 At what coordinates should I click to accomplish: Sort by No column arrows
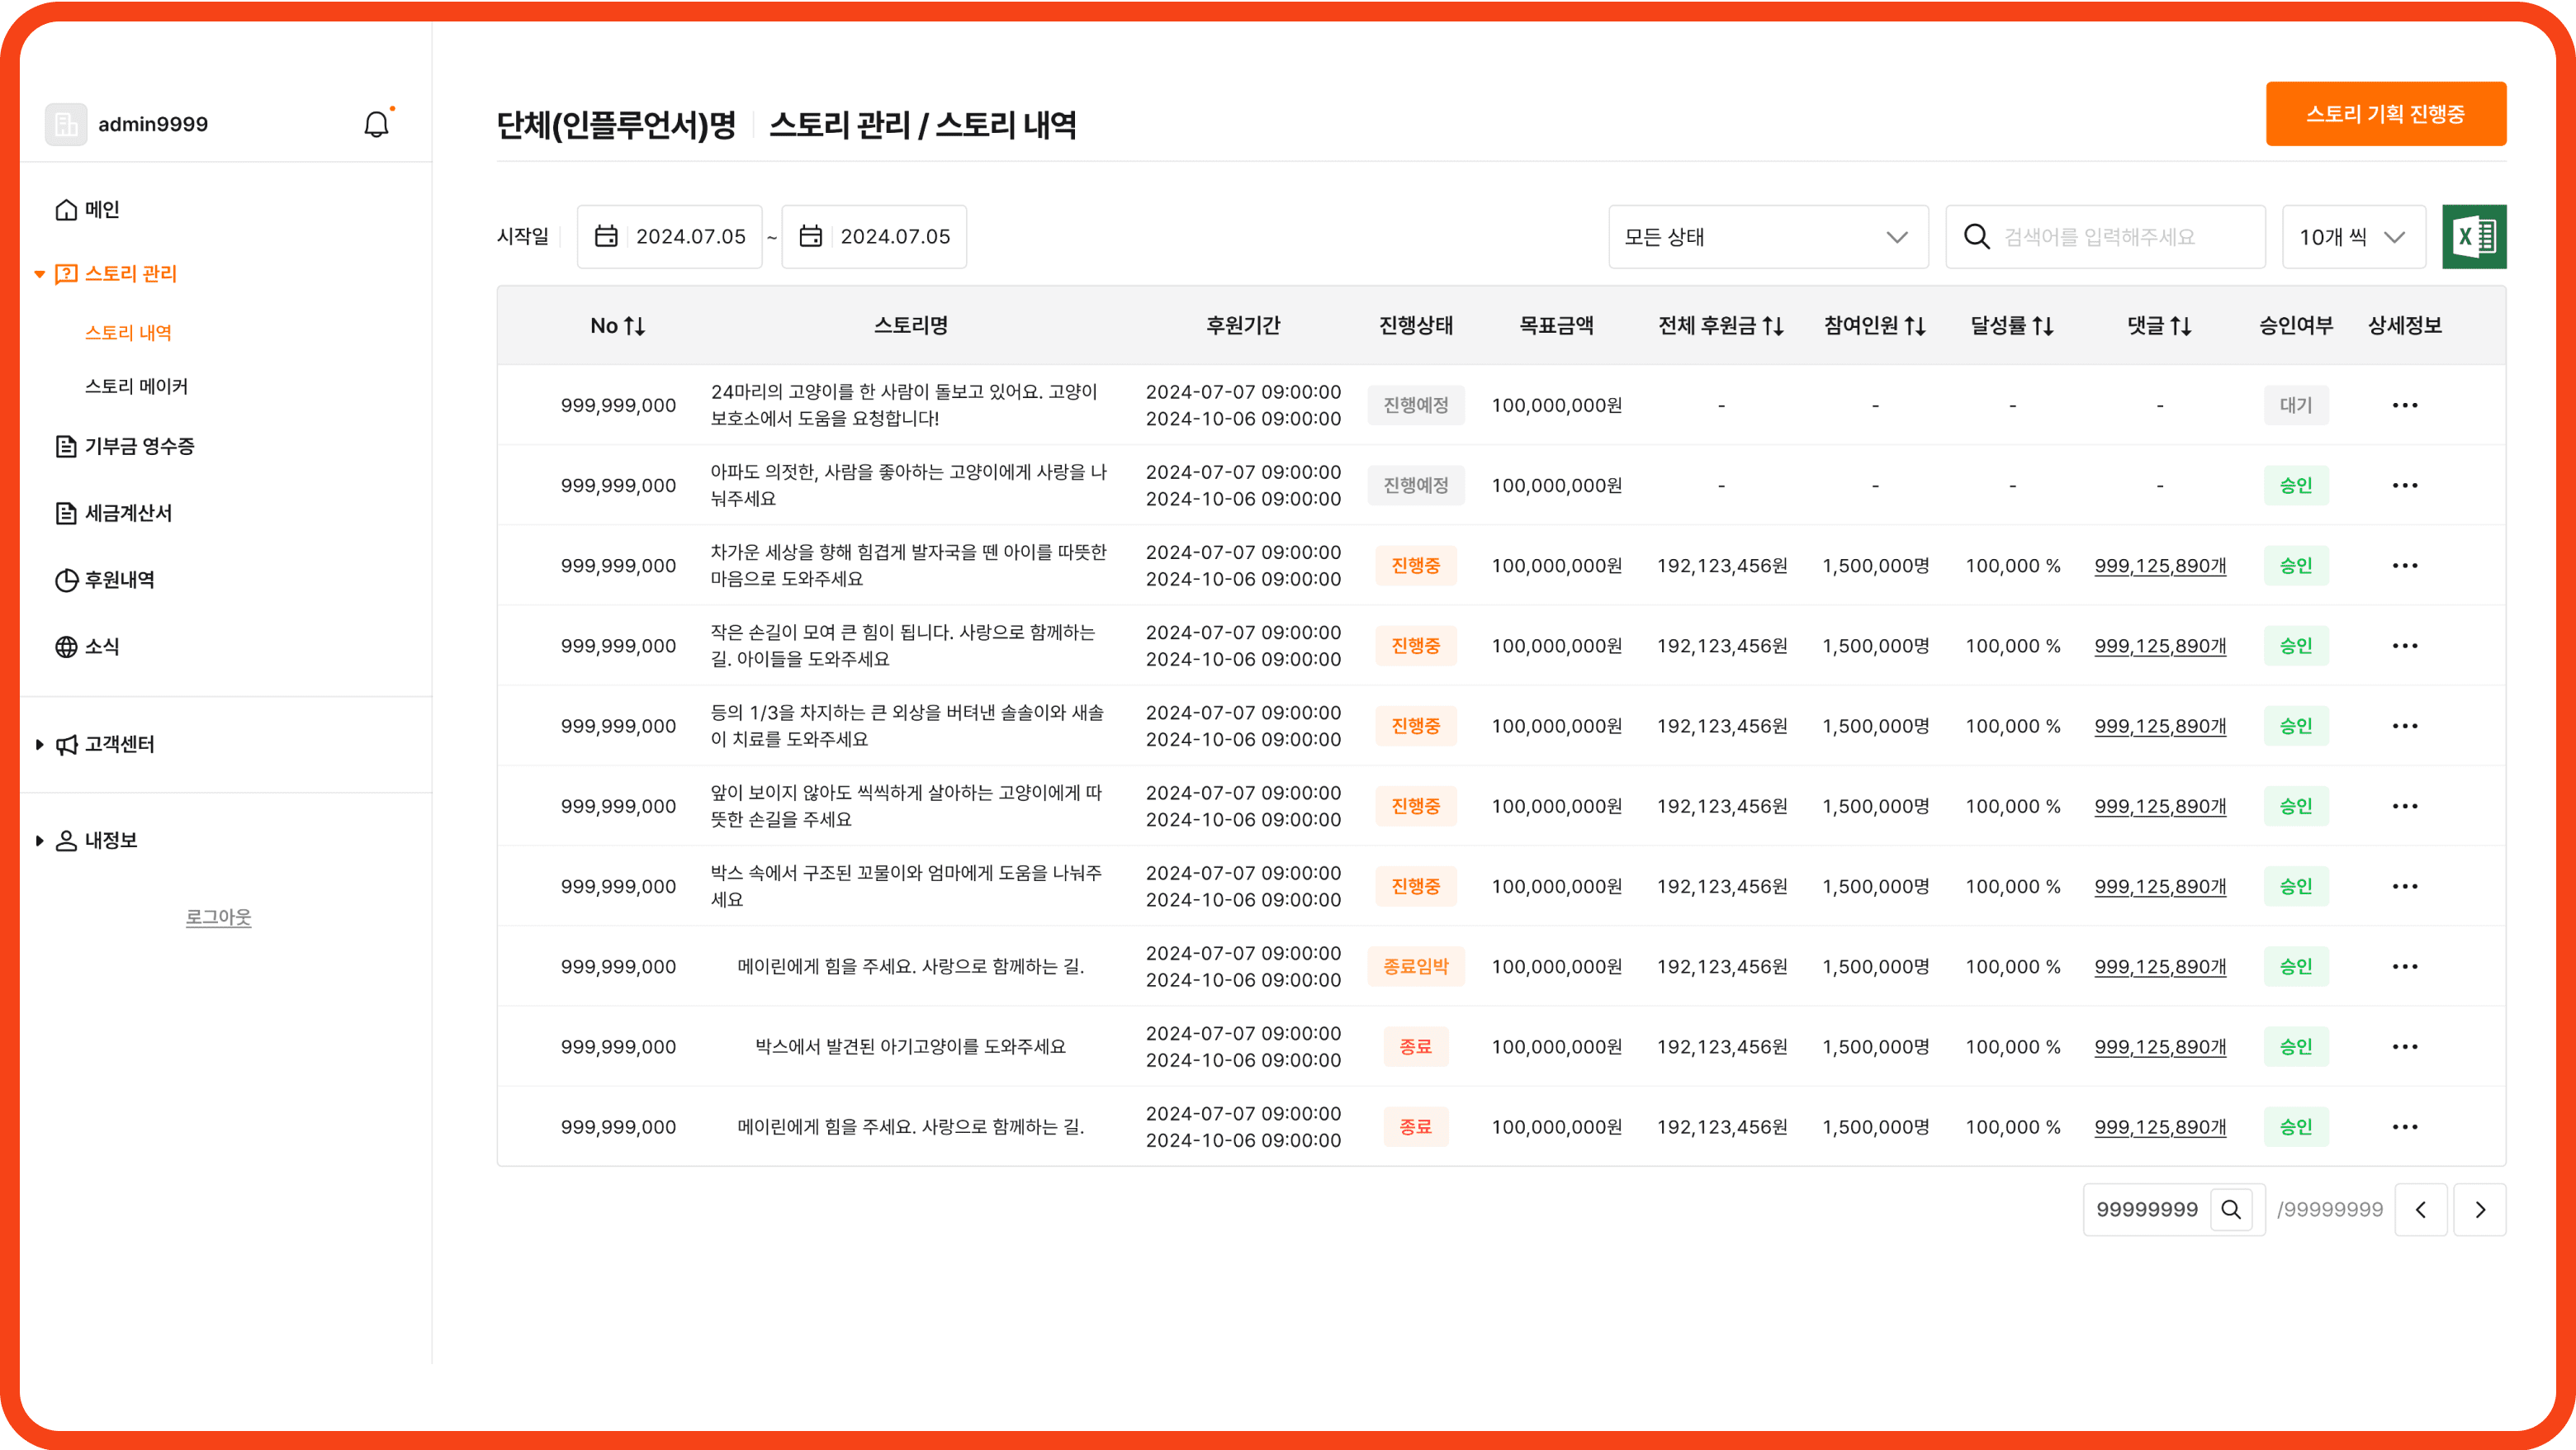coord(635,326)
